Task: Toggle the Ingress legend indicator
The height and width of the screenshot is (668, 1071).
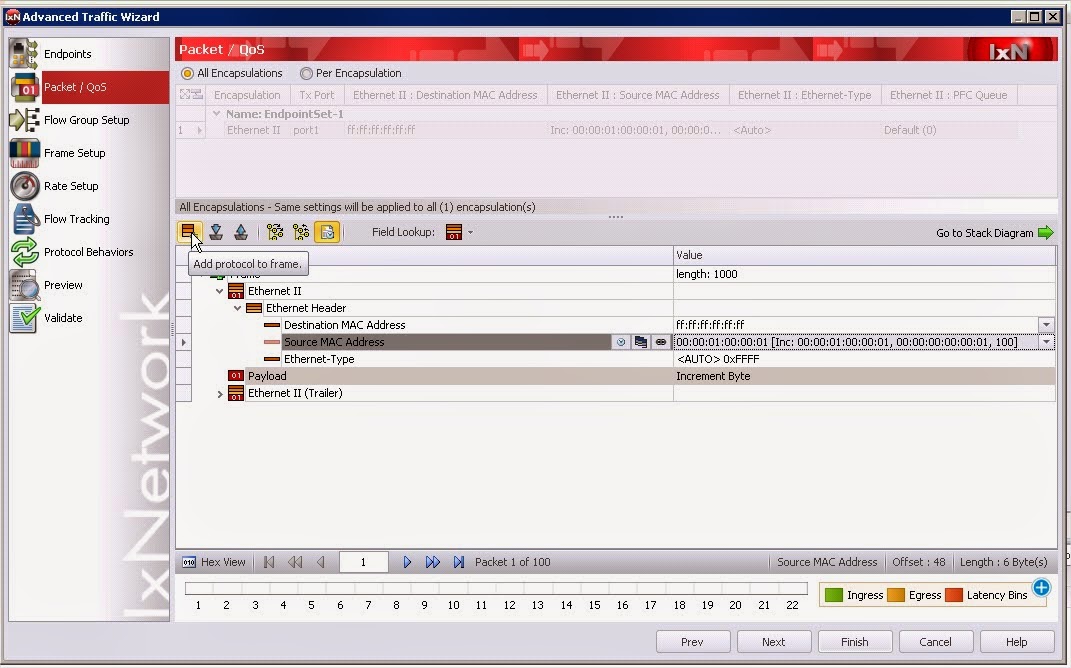Action: [834, 594]
